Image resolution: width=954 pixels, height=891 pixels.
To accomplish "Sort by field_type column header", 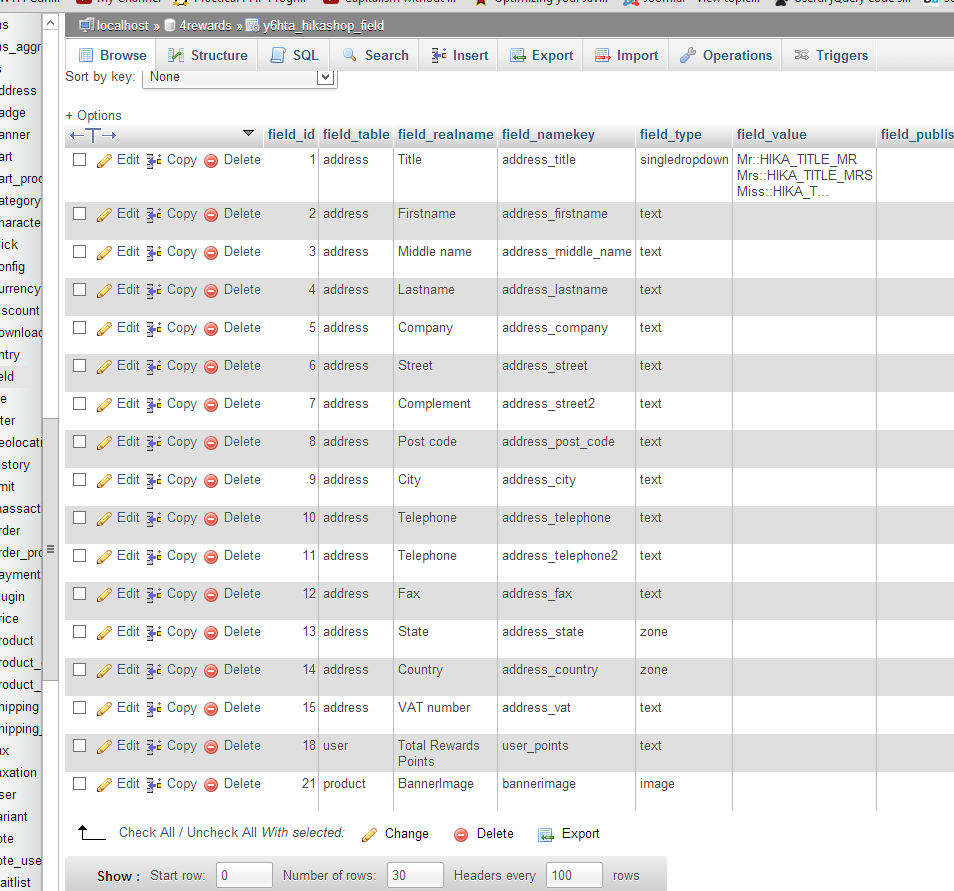I will [670, 135].
